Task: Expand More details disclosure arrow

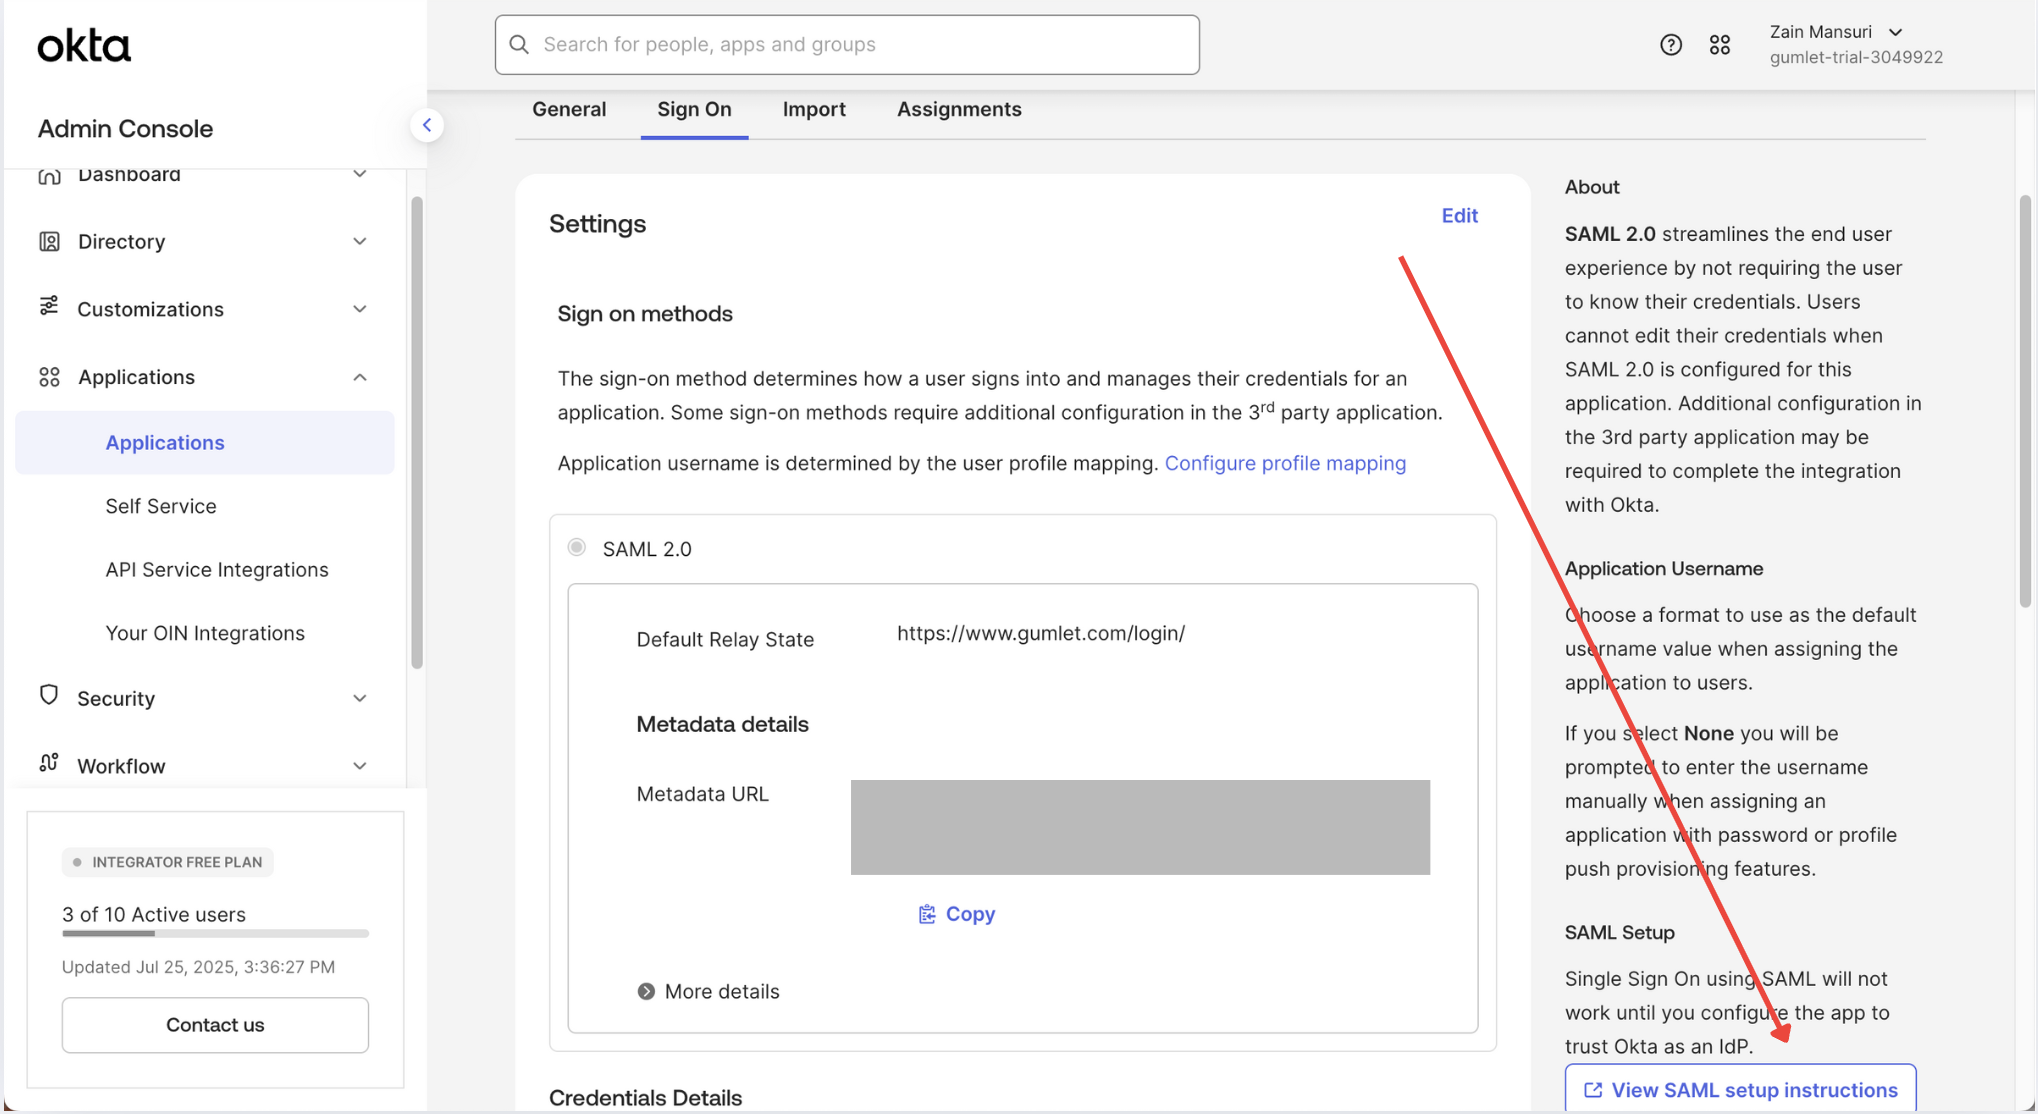Action: click(x=646, y=991)
